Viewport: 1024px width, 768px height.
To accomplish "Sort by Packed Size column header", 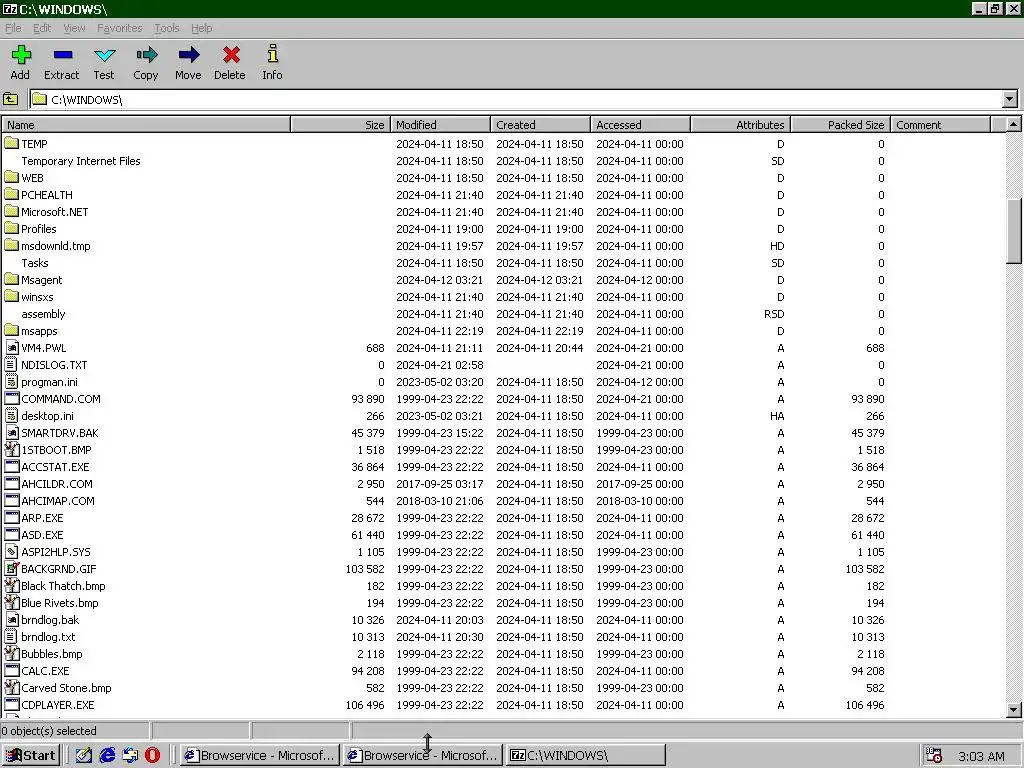I will point(840,125).
